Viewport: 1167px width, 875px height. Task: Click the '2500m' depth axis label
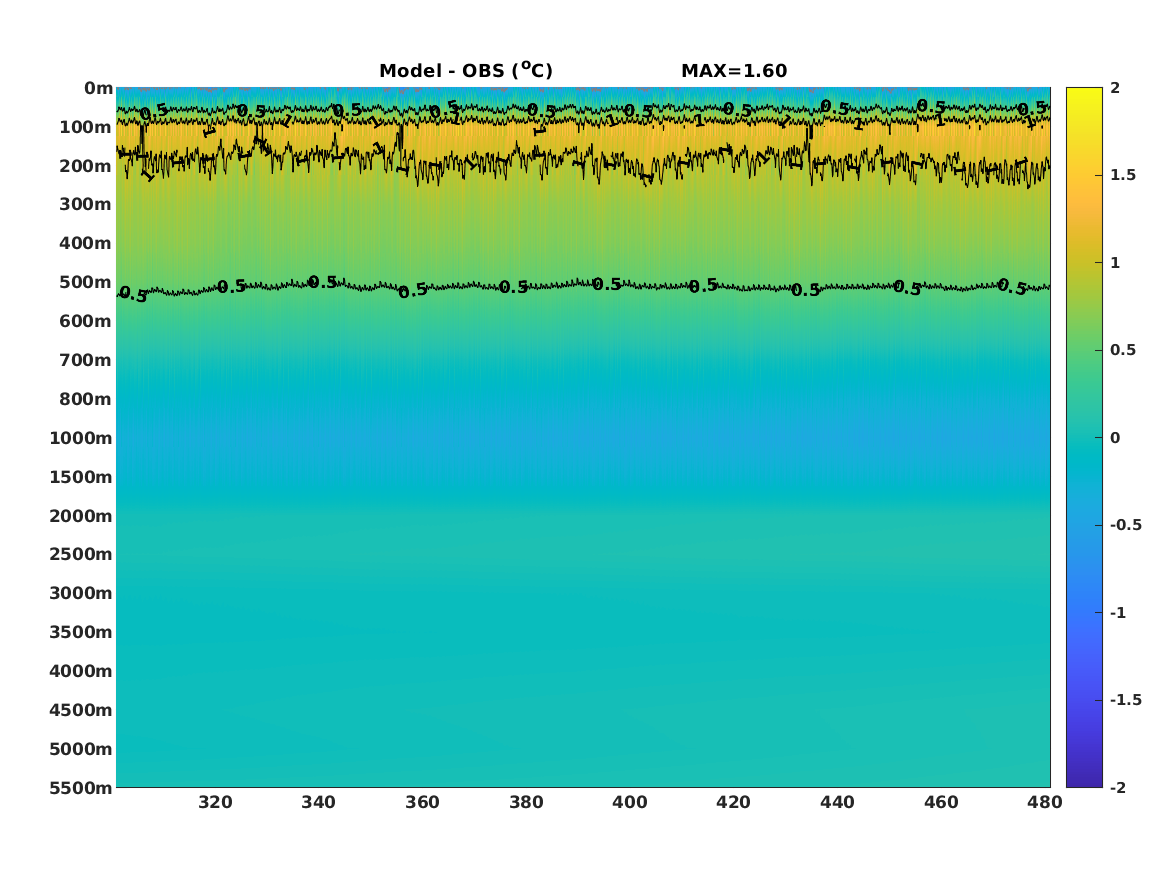pyautogui.click(x=81, y=554)
